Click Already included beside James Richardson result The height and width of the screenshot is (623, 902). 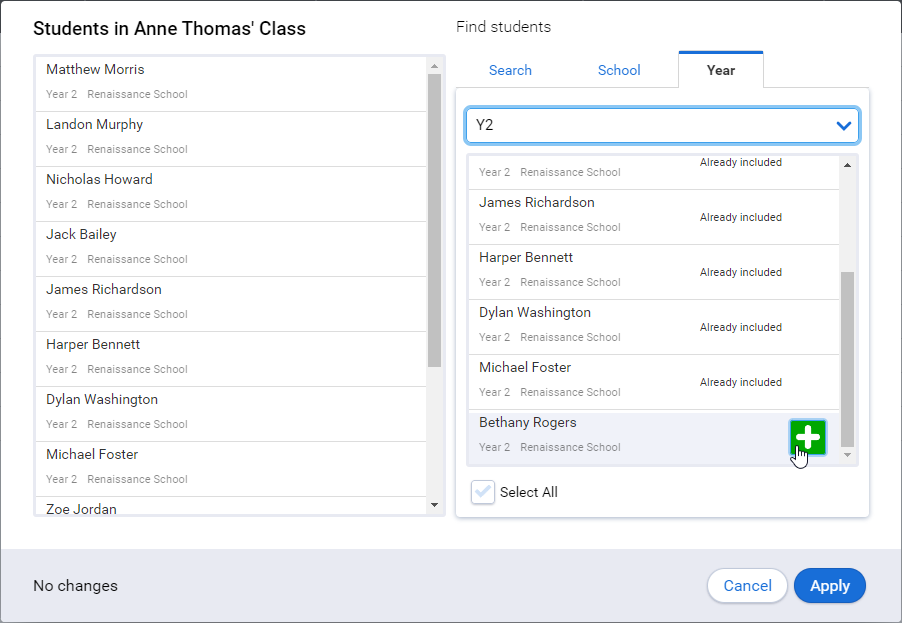[x=741, y=217]
